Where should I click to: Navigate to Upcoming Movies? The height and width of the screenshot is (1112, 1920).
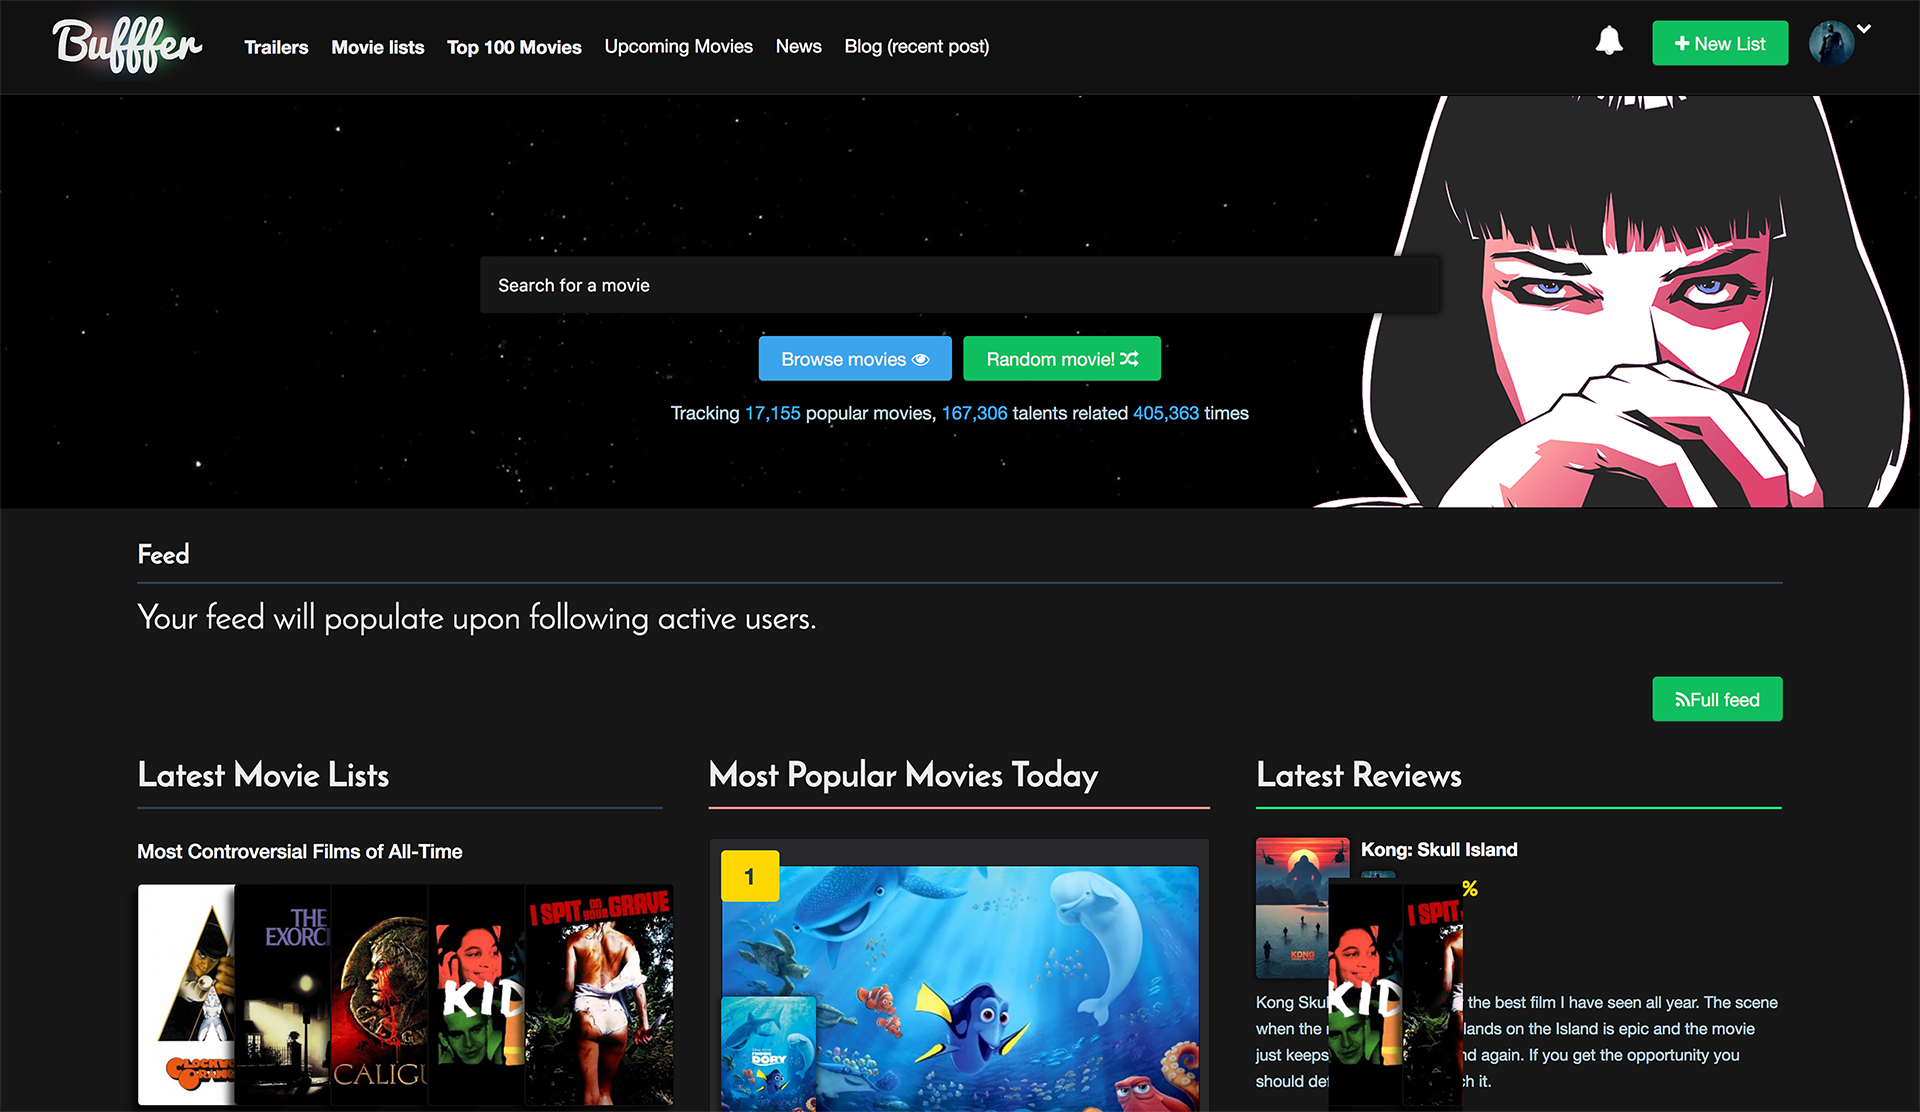tap(678, 46)
